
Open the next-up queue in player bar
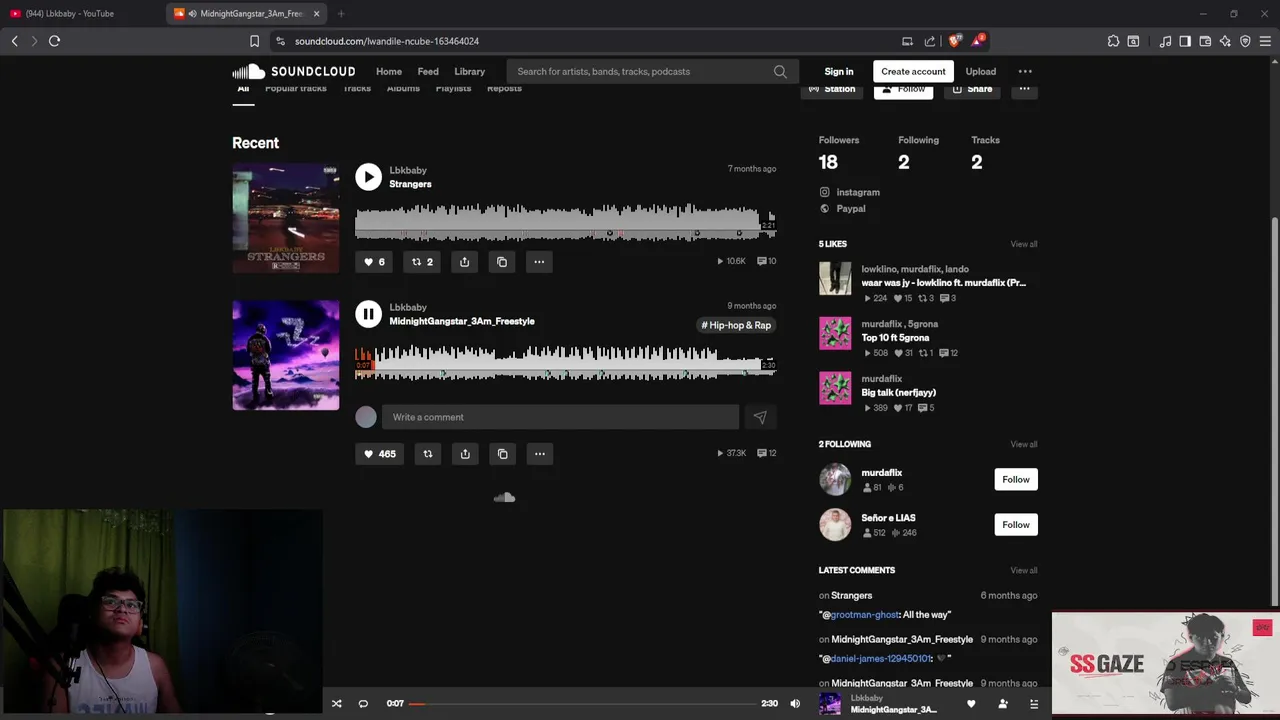click(x=1034, y=704)
